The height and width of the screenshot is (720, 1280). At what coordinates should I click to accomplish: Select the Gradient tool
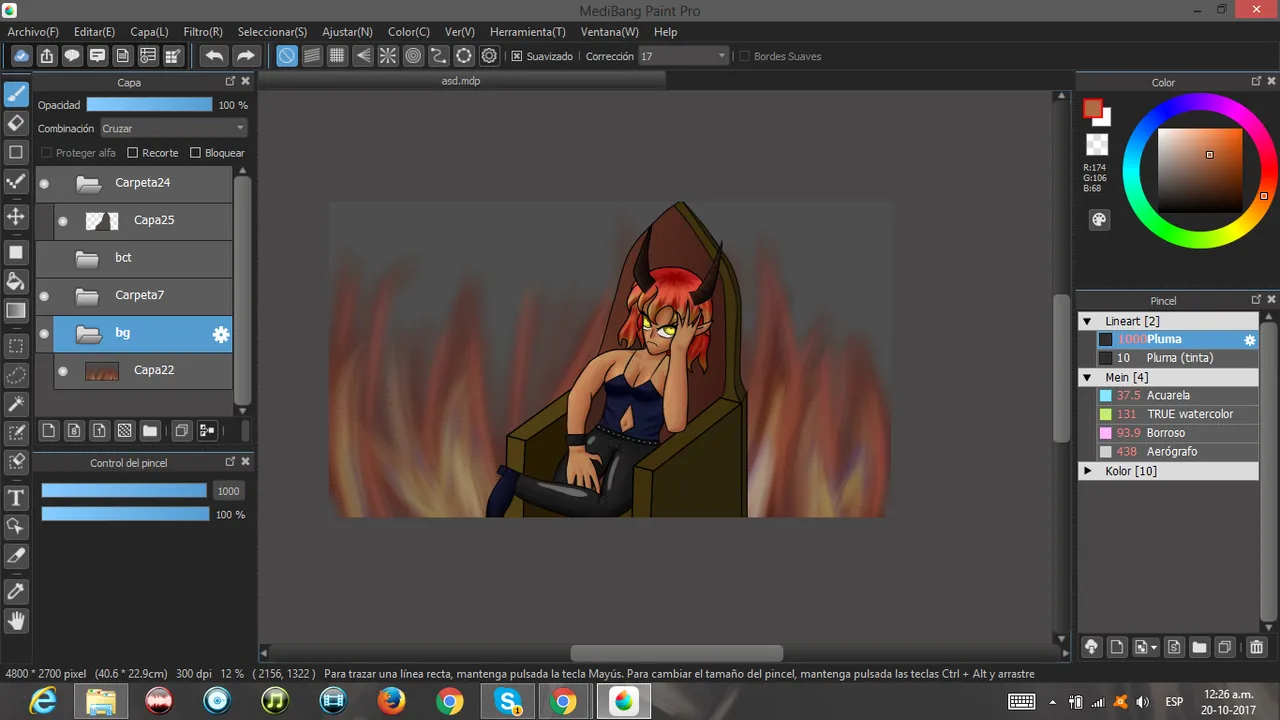(16, 311)
